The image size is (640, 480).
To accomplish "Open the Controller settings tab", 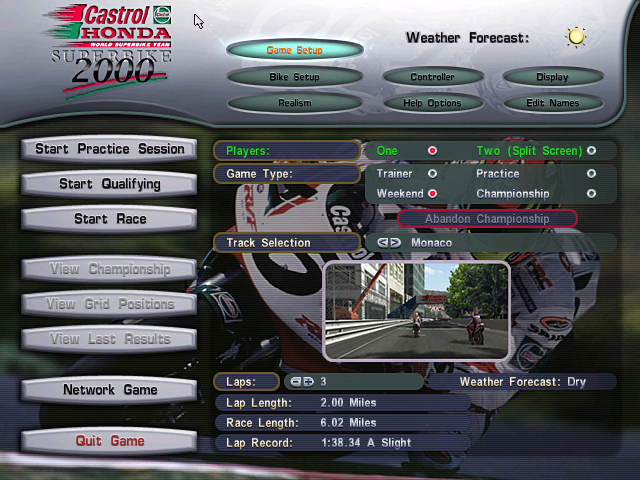I will [433, 77].
